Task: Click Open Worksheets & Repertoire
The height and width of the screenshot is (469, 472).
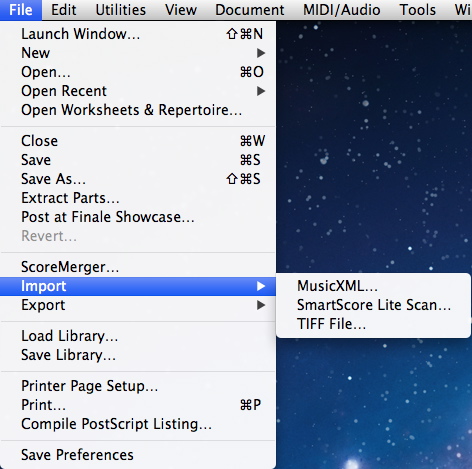Action: pyautogui.click(x=138, y=110)
